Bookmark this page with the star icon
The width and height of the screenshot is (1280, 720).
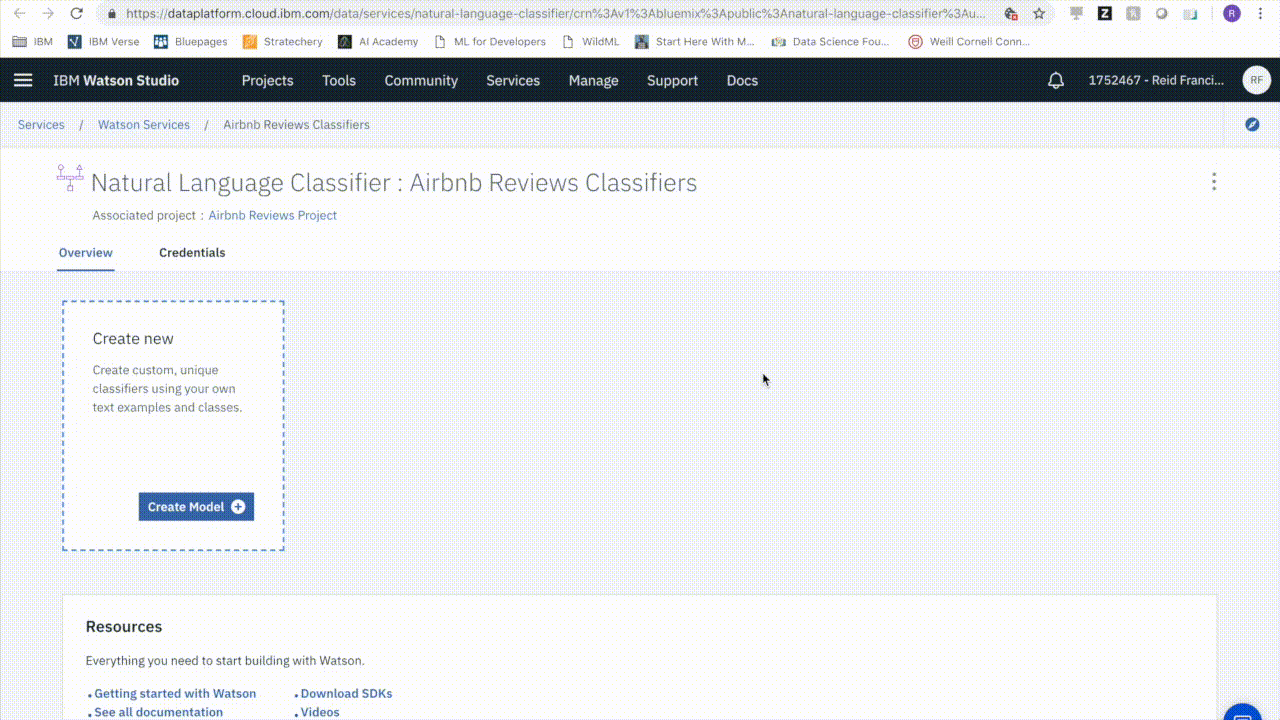point(1039,14)
